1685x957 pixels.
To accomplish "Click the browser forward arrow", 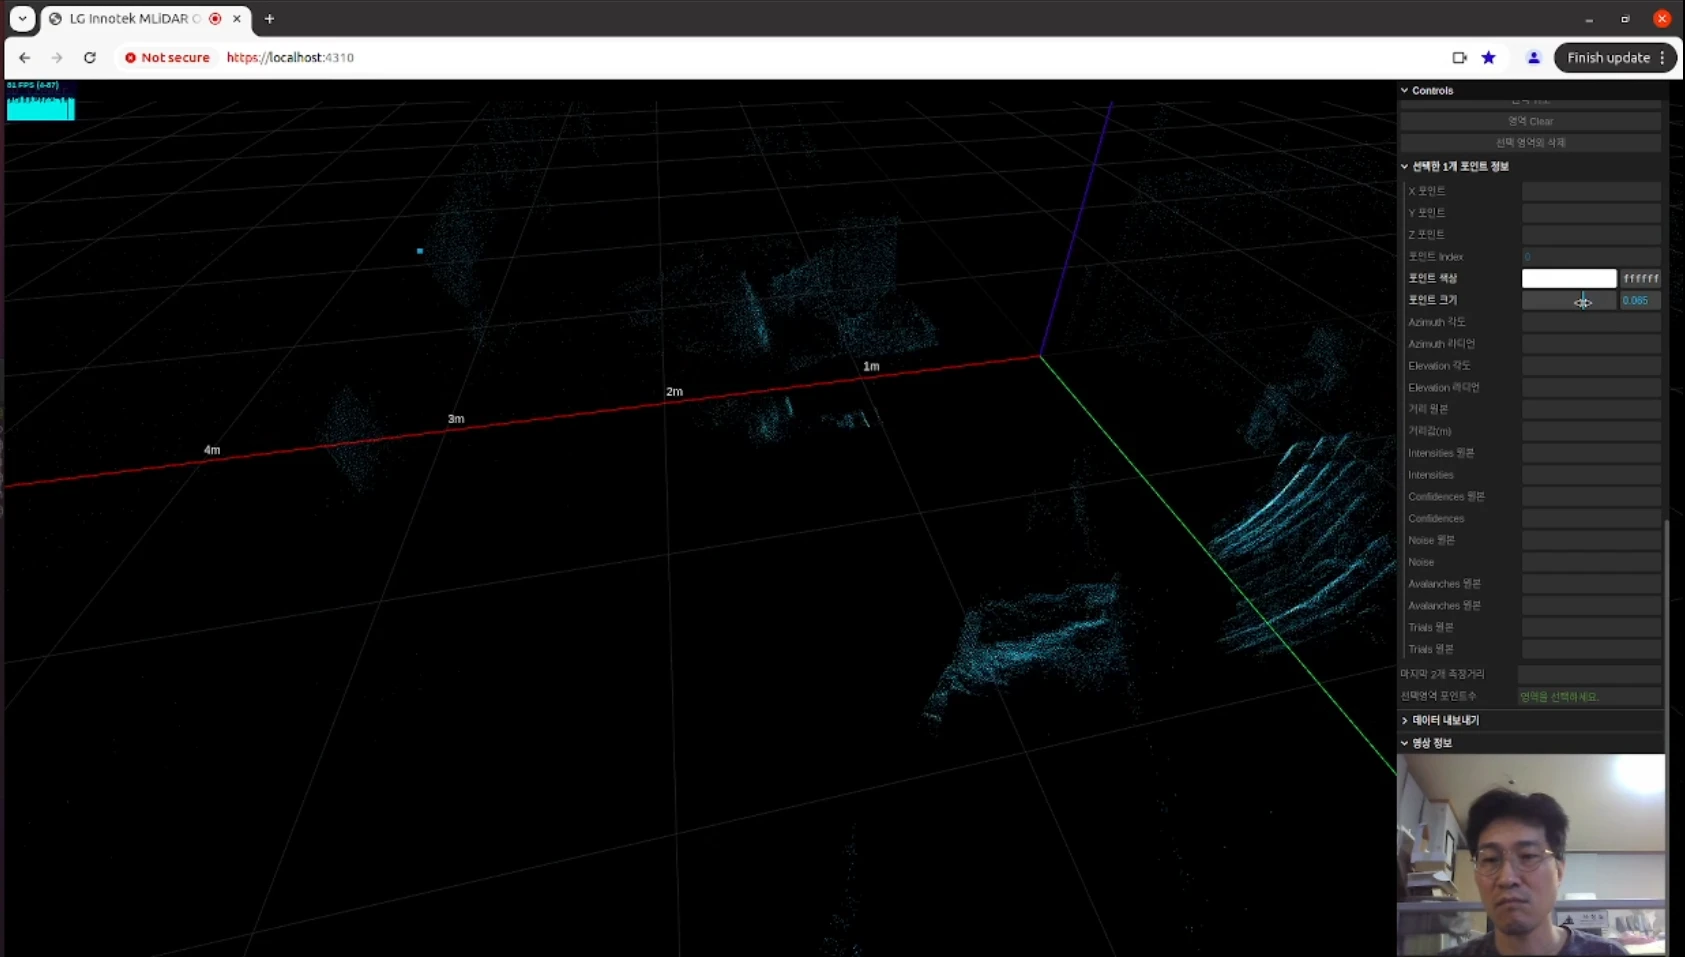I will click(x=57, y=58).
